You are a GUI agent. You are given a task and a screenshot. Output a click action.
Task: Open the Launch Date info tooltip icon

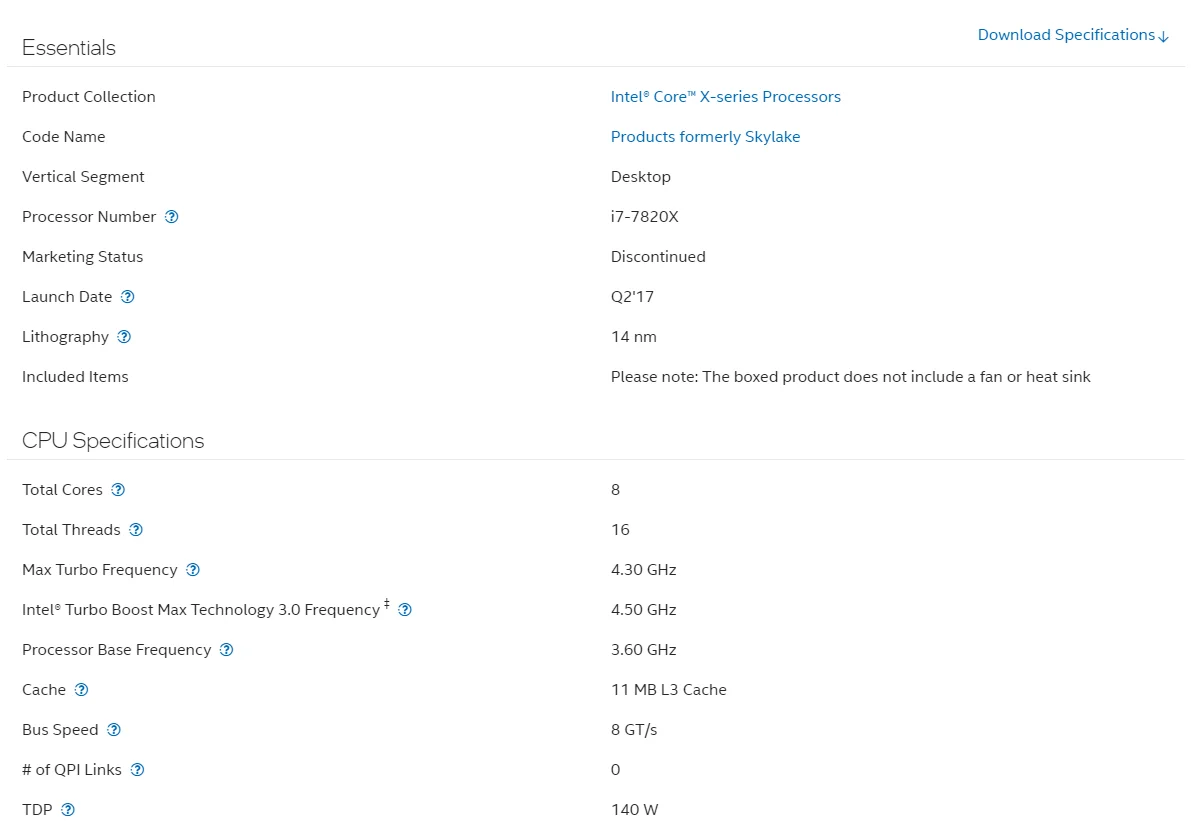pos(127,297)
